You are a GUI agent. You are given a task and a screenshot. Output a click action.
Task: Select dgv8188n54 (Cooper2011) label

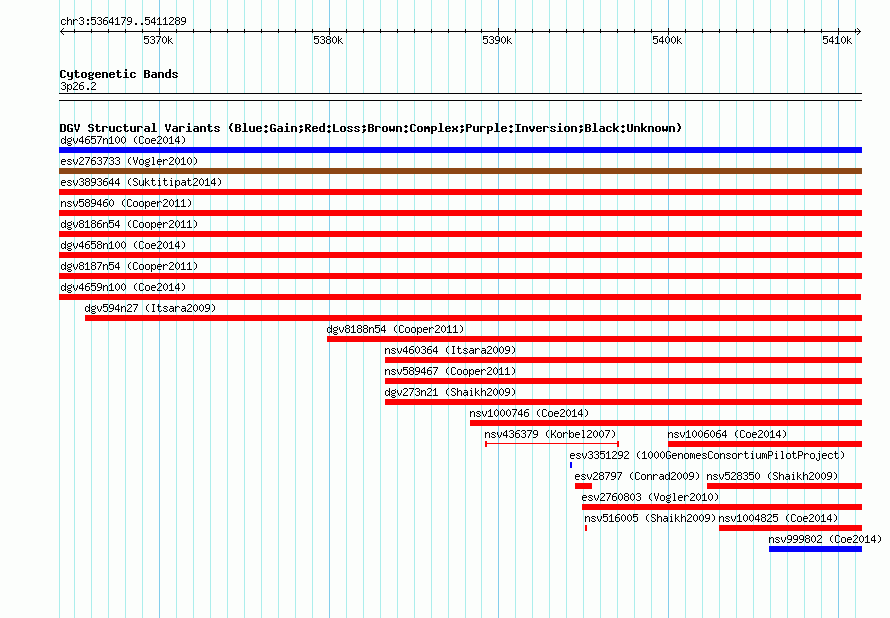(395, 329)
